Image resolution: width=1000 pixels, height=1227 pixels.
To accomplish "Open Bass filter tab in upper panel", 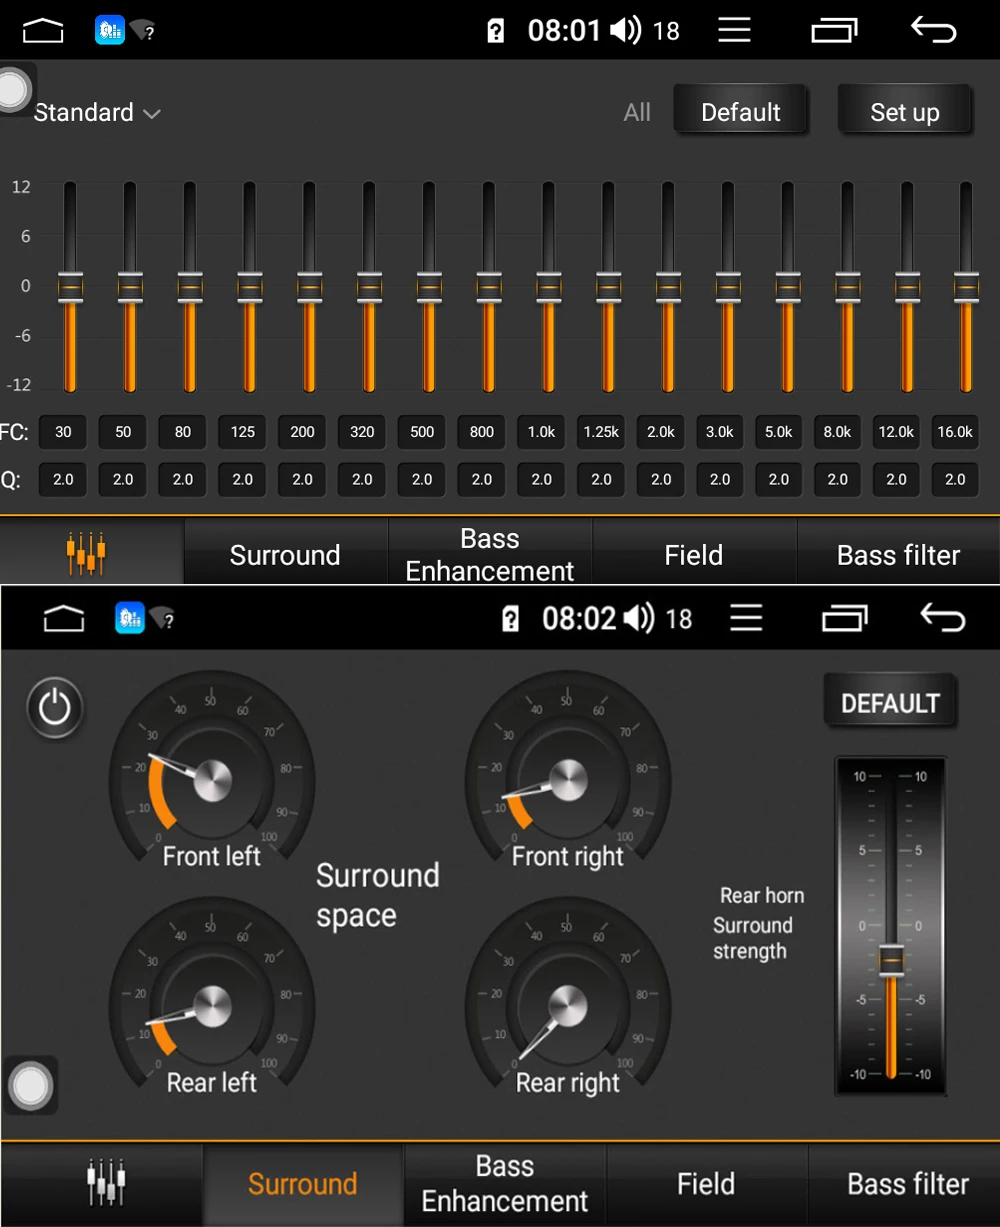I will pos(898,554).
